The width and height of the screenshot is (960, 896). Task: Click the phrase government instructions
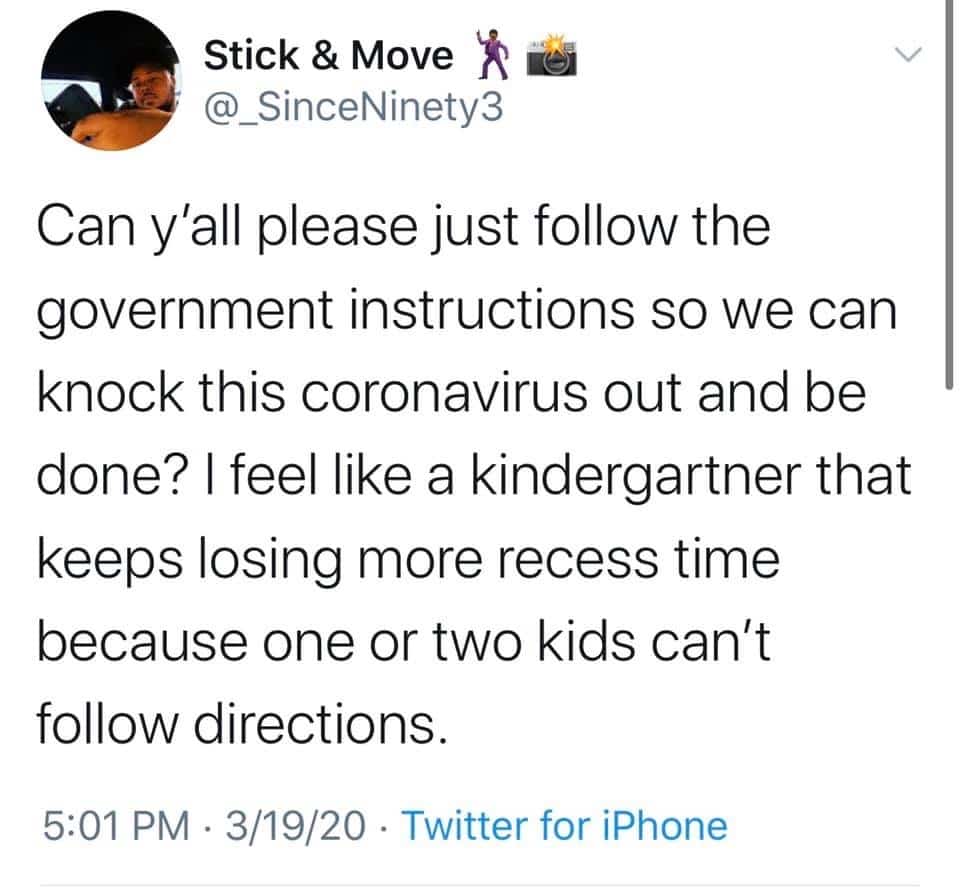coord(336,311)
